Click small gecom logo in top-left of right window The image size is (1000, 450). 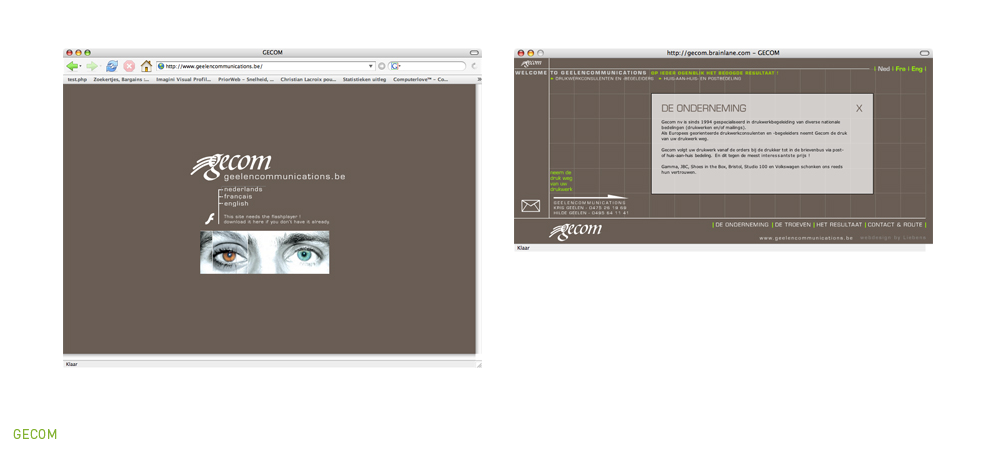[x=531, y=64]
